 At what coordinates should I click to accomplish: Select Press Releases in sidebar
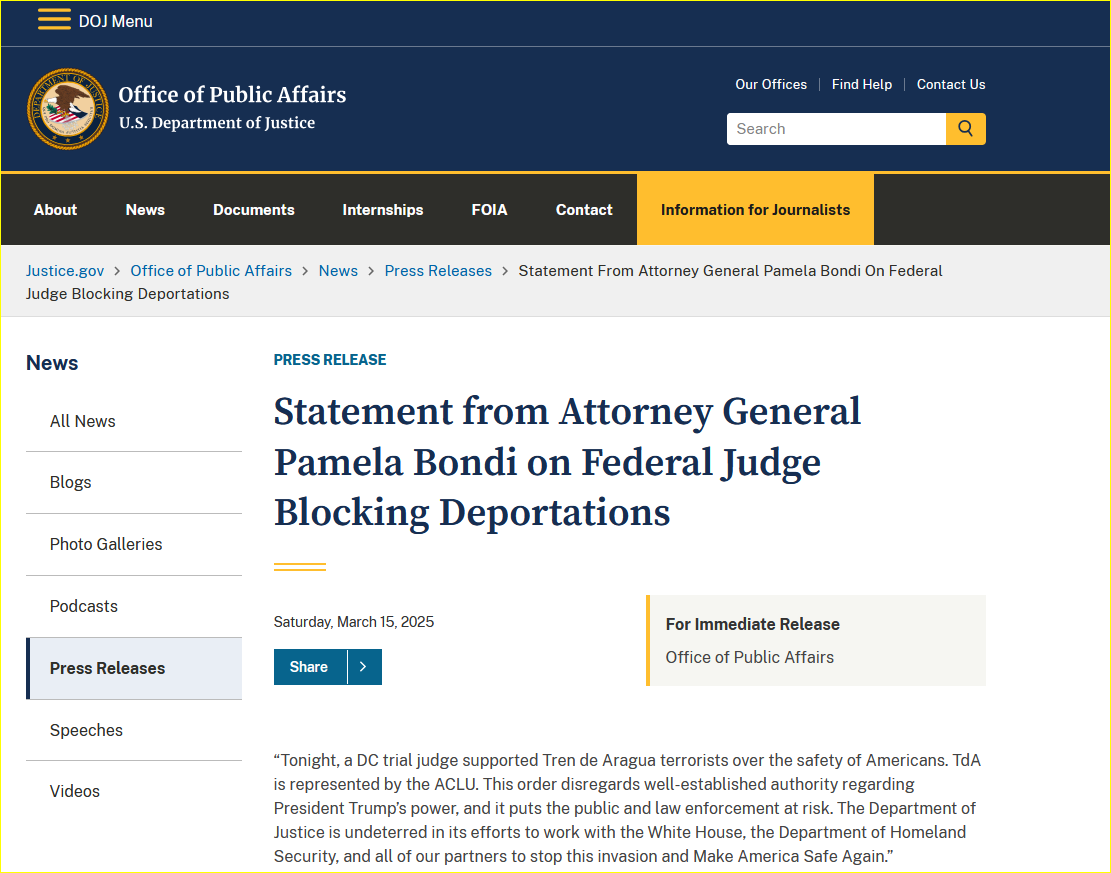pyautogui.click(x=134, y=668)
